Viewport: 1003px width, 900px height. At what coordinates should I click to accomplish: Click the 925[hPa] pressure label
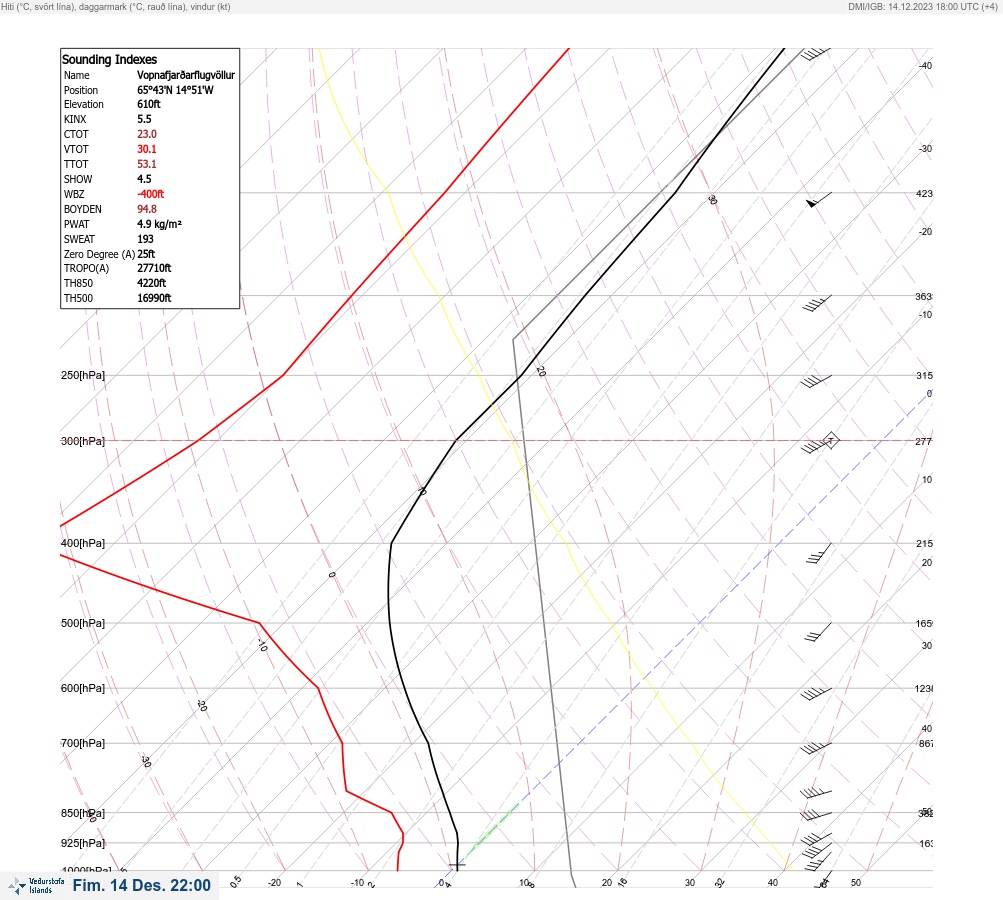tap(83, 843)
